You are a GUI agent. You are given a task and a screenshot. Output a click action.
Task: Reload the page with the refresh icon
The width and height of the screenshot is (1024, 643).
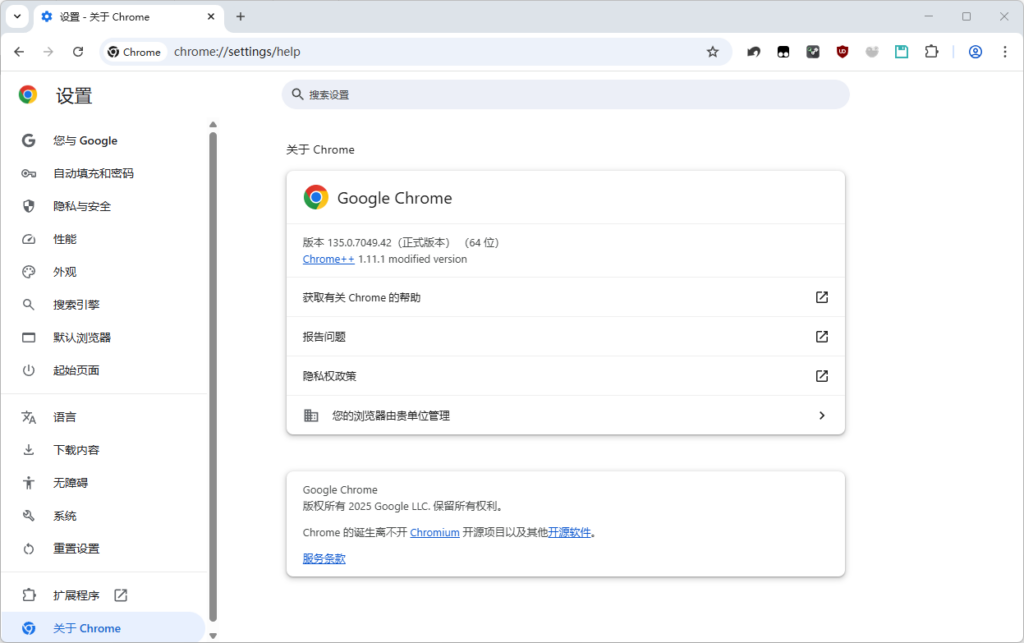[78, 52]
